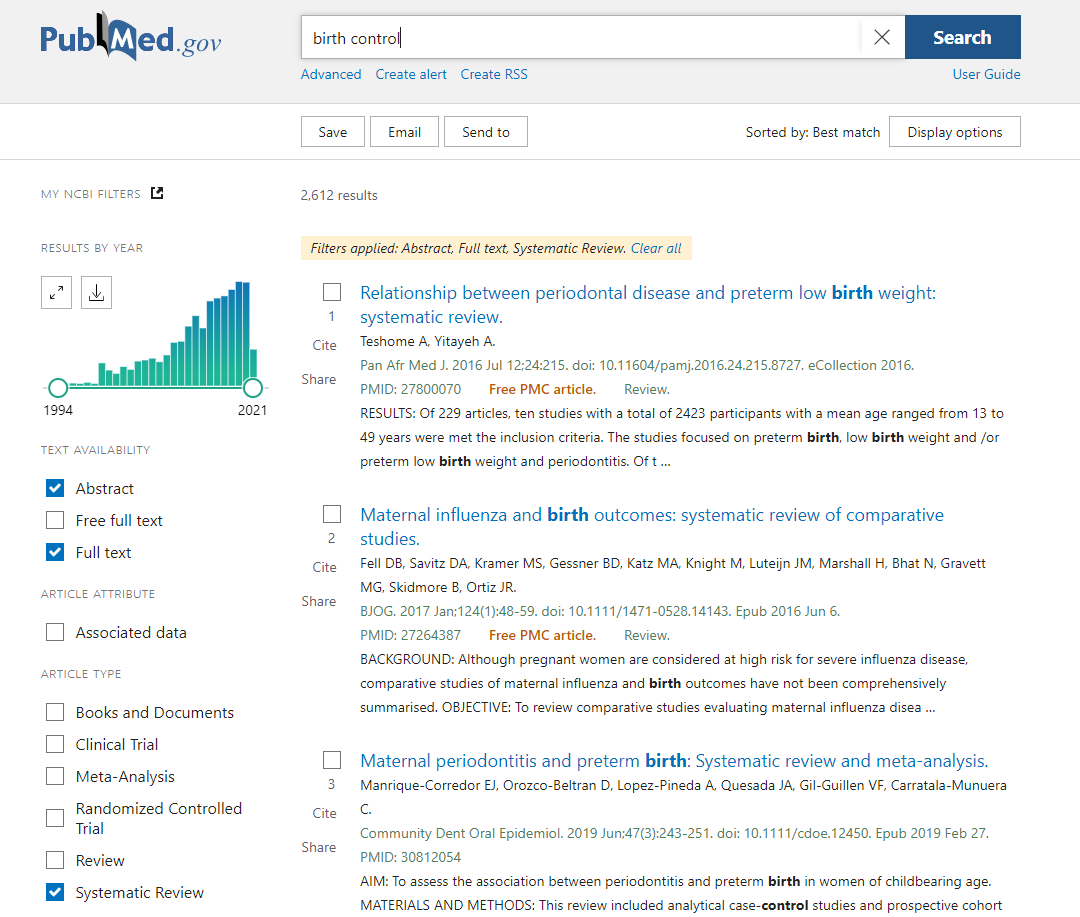
Task: Uncheck the Abstract filter
Action: (x=55, y=488)
